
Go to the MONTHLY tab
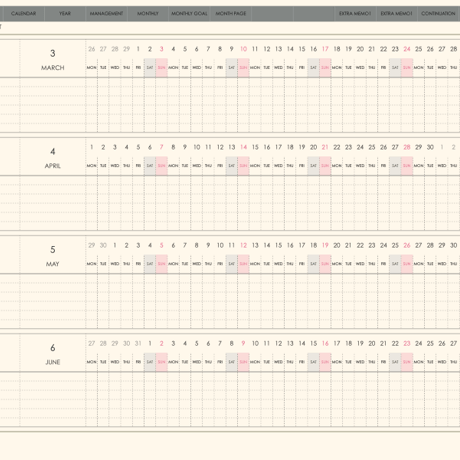148,14
